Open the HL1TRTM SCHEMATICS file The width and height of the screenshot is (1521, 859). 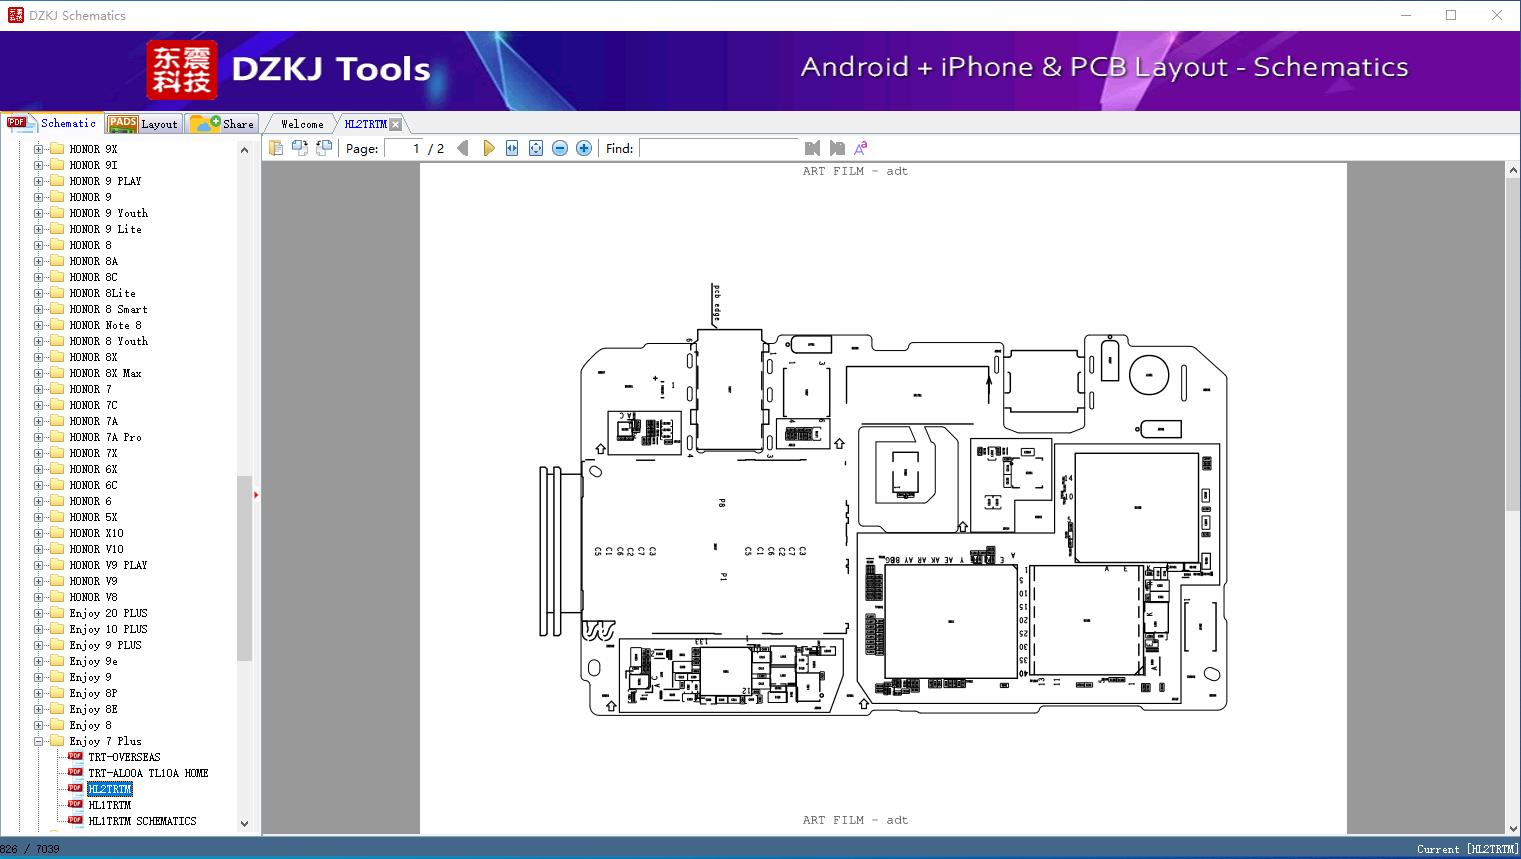pos(142,821)
